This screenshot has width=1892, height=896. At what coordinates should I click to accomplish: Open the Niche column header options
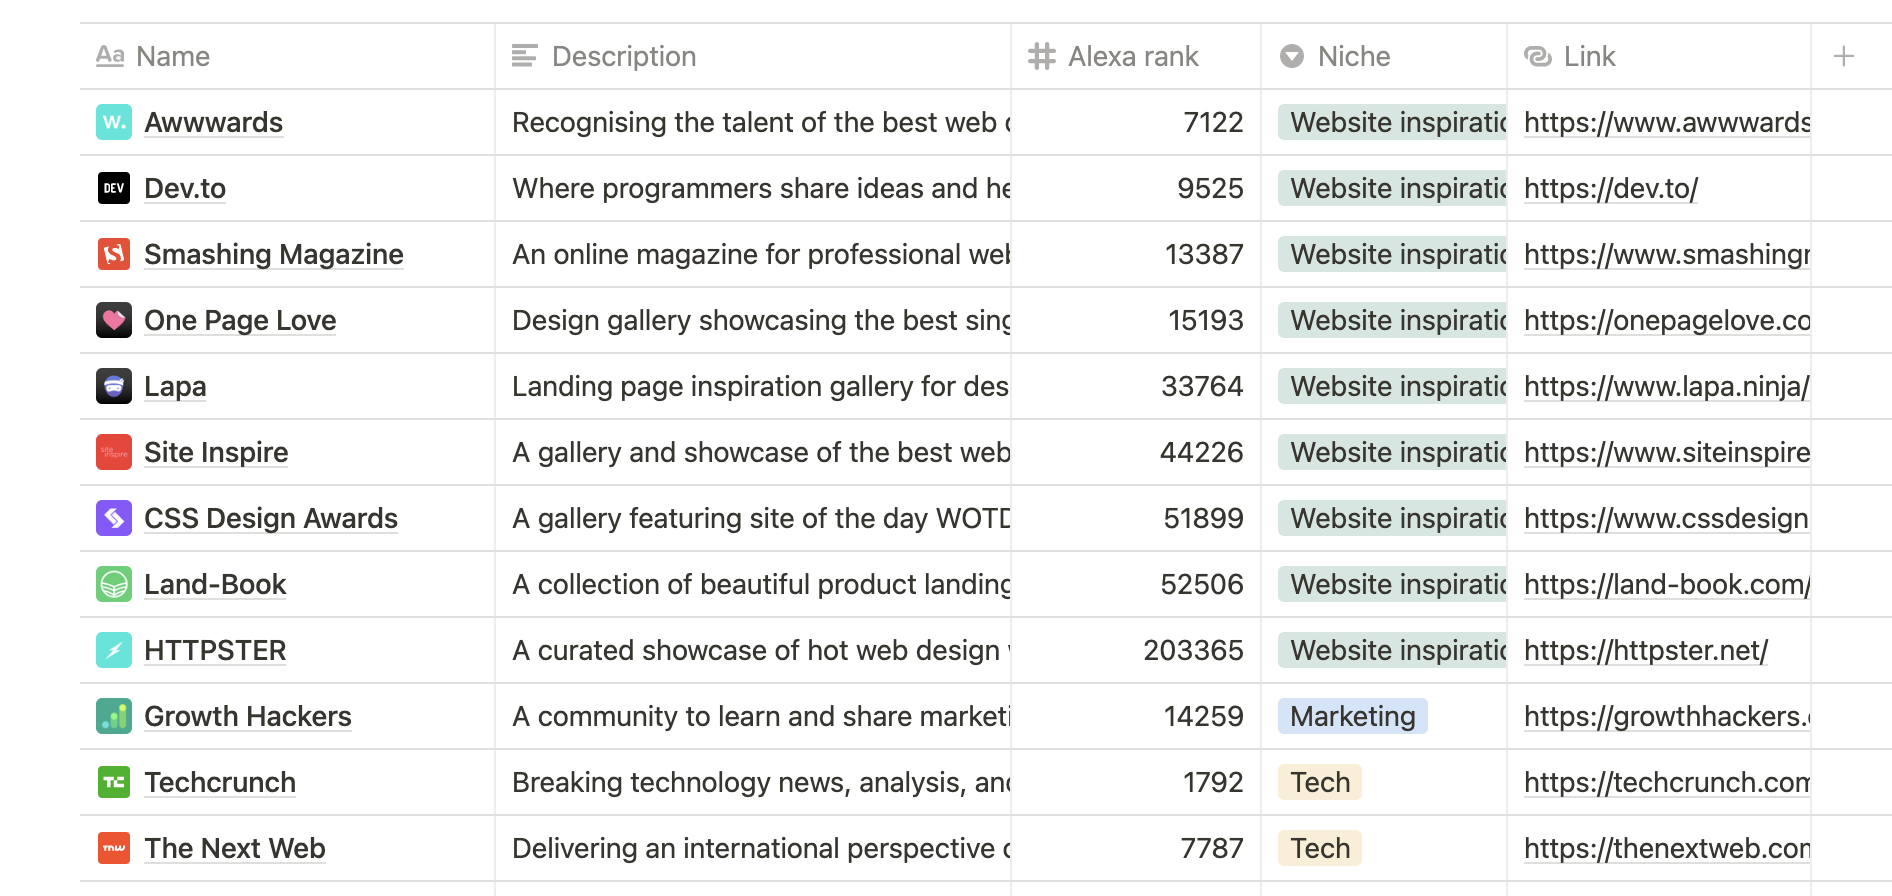coord(1384,56)
